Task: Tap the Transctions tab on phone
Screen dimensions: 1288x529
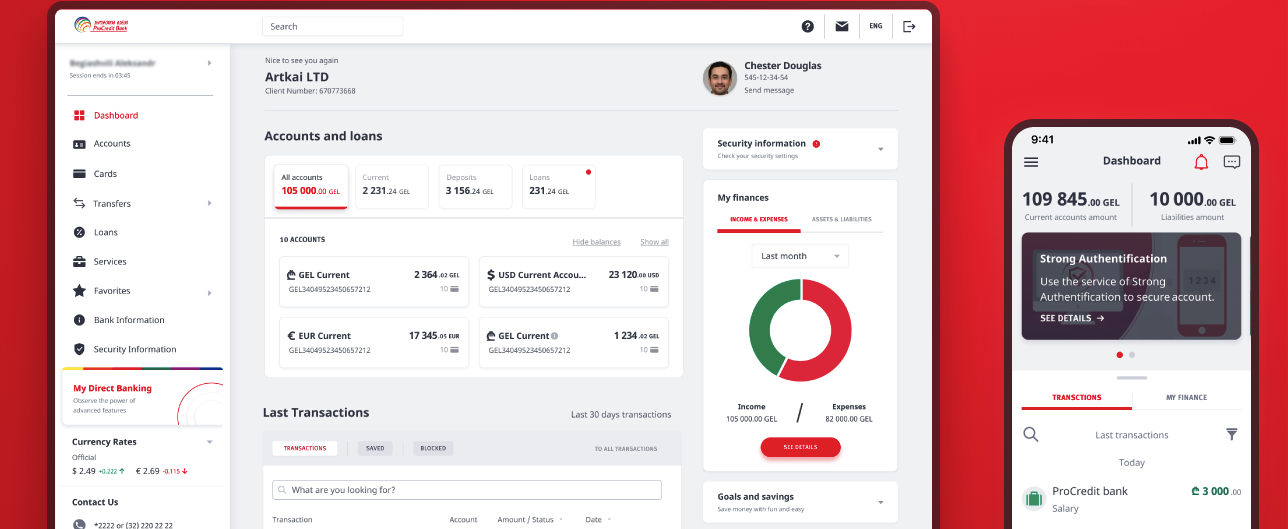Action: pyautogui.click(x=1077, y=397)
